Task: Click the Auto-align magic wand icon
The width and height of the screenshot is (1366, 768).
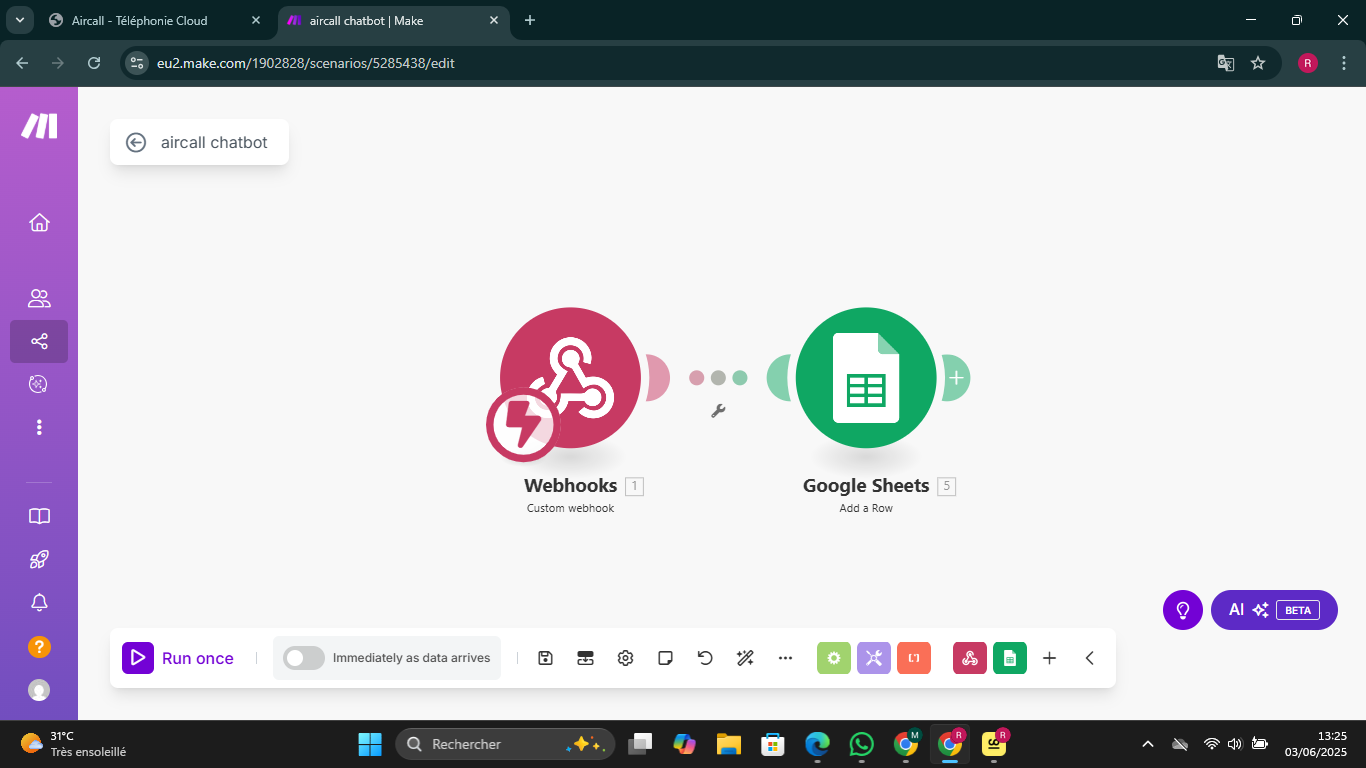Action: tap(745, 658)
